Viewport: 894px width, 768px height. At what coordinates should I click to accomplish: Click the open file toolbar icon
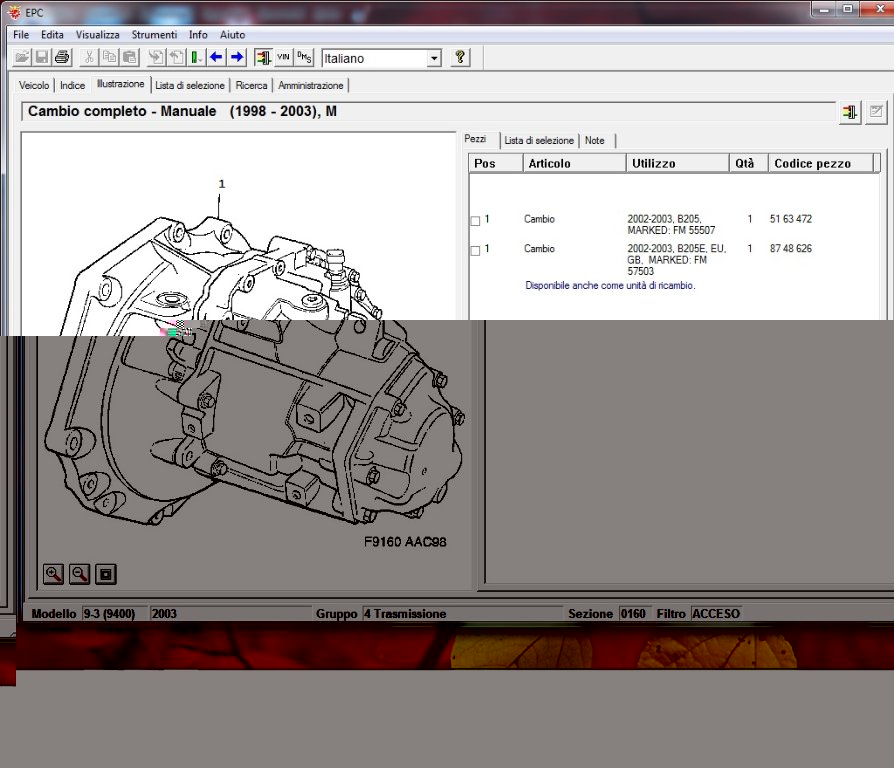coord(22,58)
